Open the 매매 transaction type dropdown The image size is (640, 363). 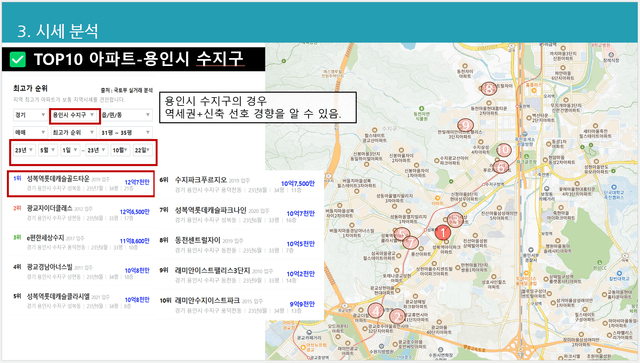coord(29,132)
